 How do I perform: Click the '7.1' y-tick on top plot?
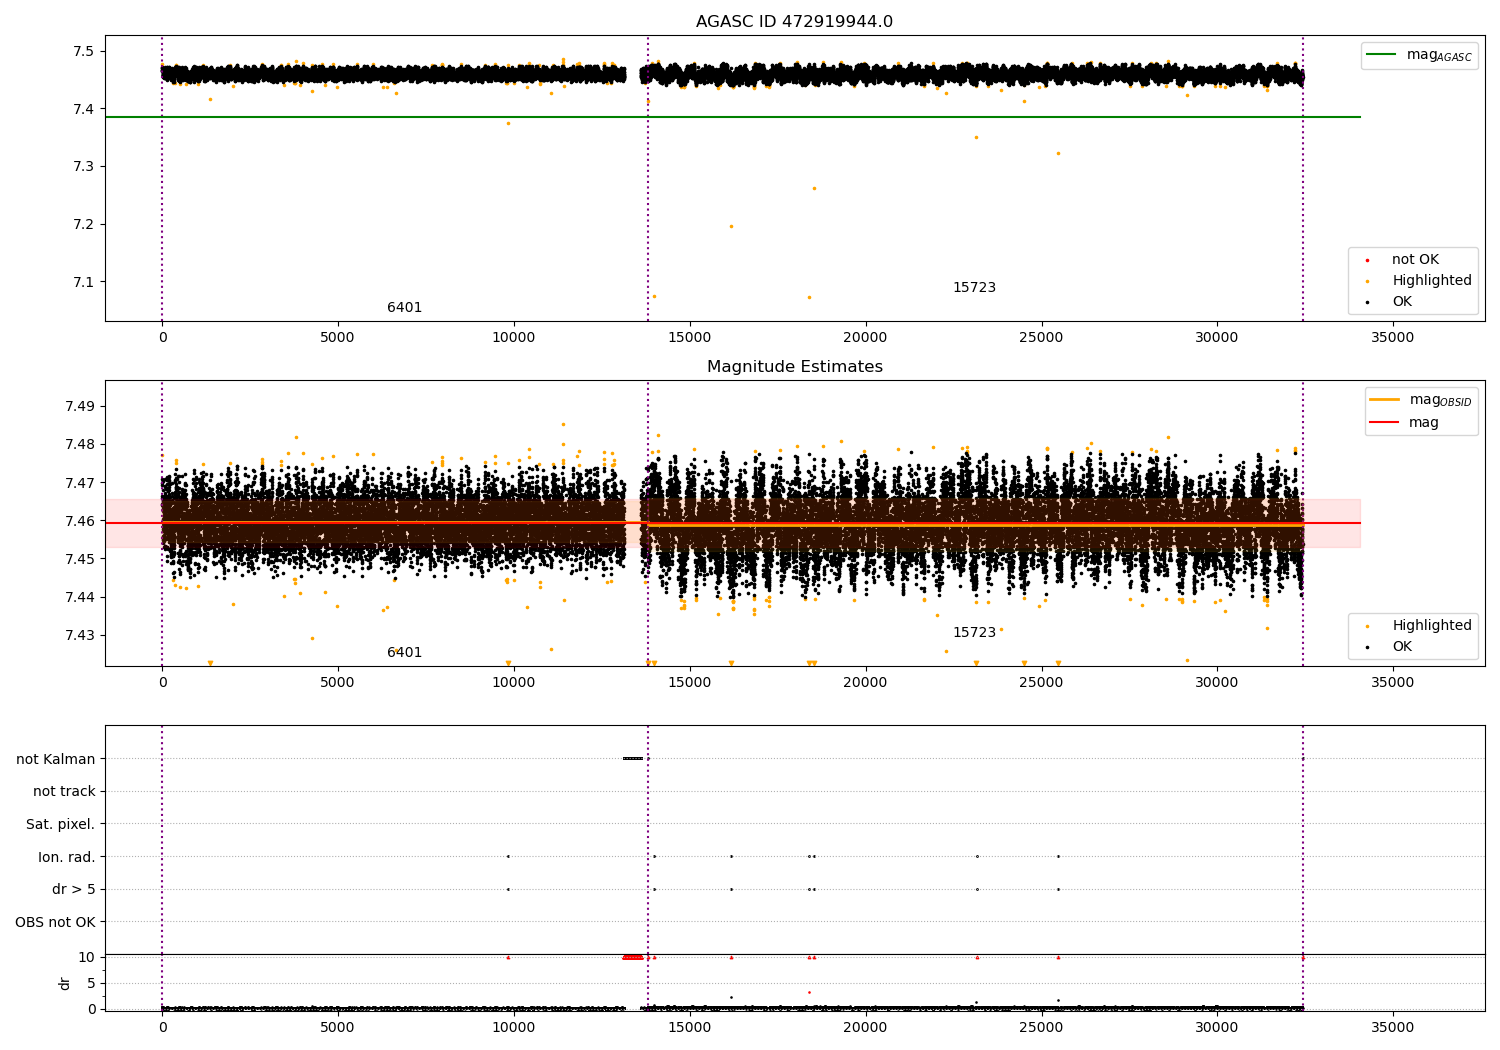point(83,282)
